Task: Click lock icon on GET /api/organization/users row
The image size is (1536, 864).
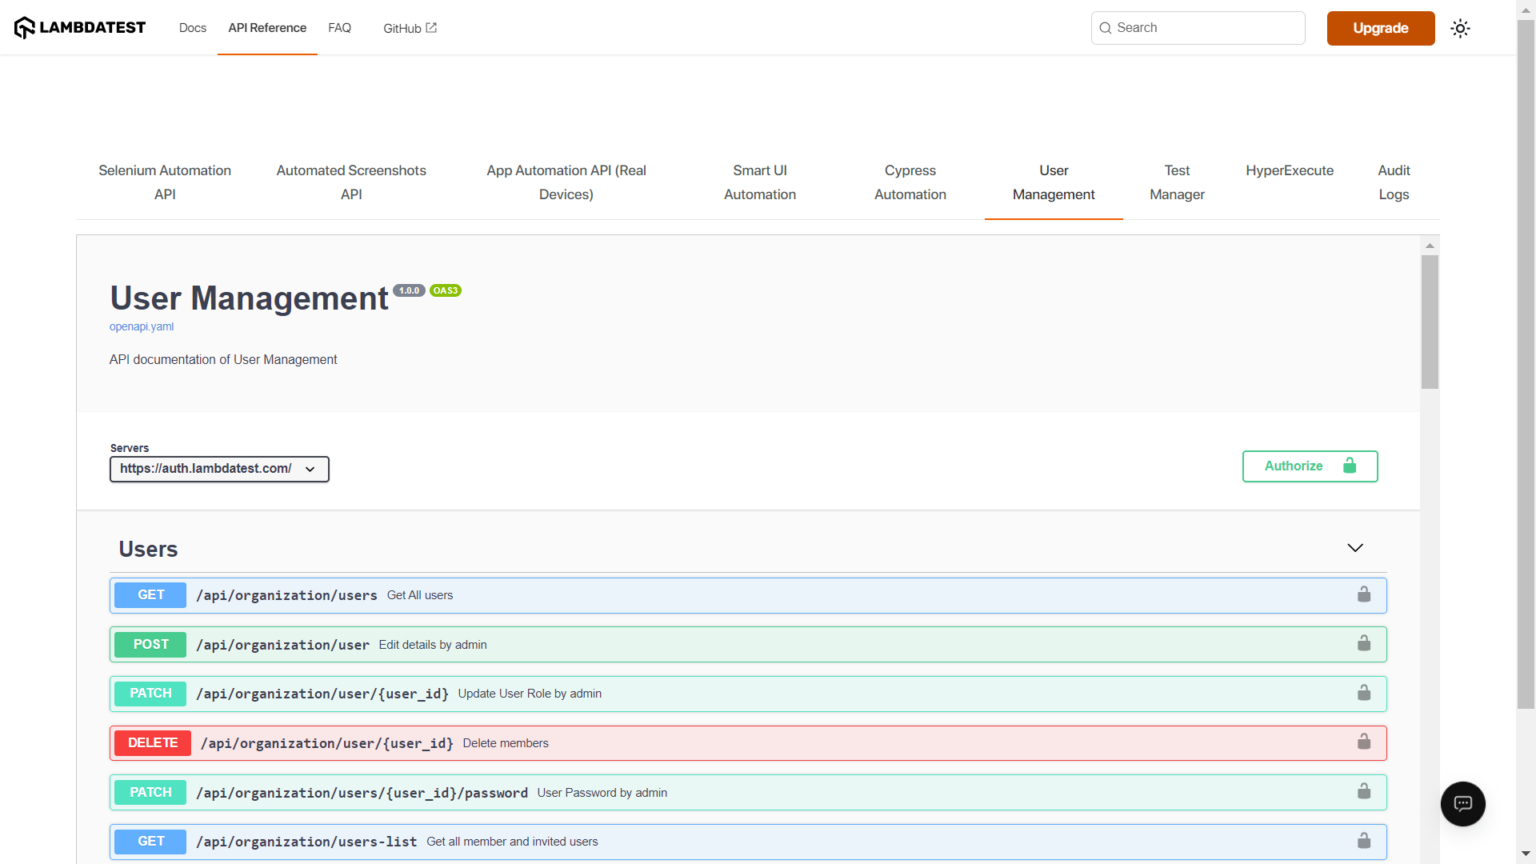Action: click(1363, 595)
